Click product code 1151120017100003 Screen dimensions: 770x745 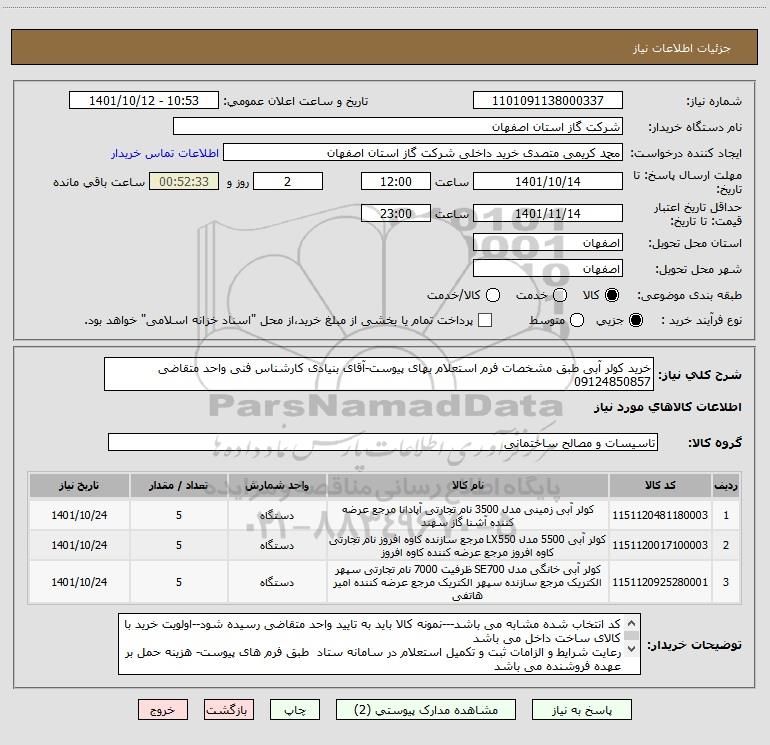(x=660, y=545)
